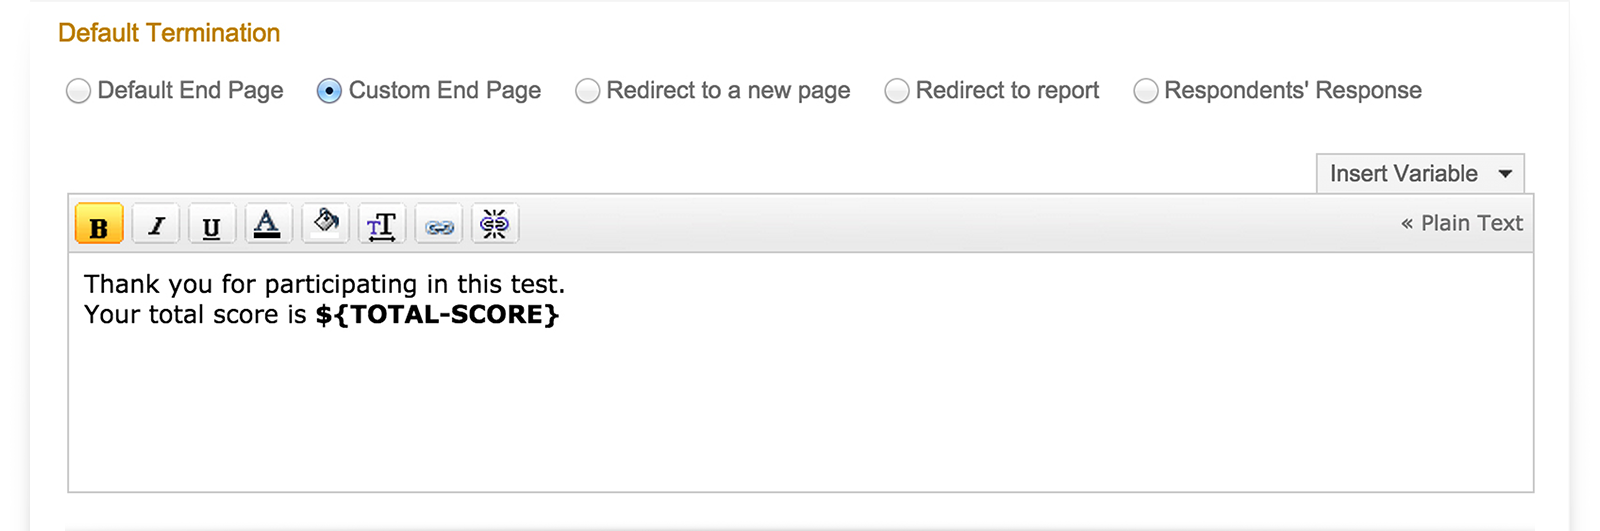
Task: Click the insert hyperlink chain icon
Action: [x=439, y=224]
